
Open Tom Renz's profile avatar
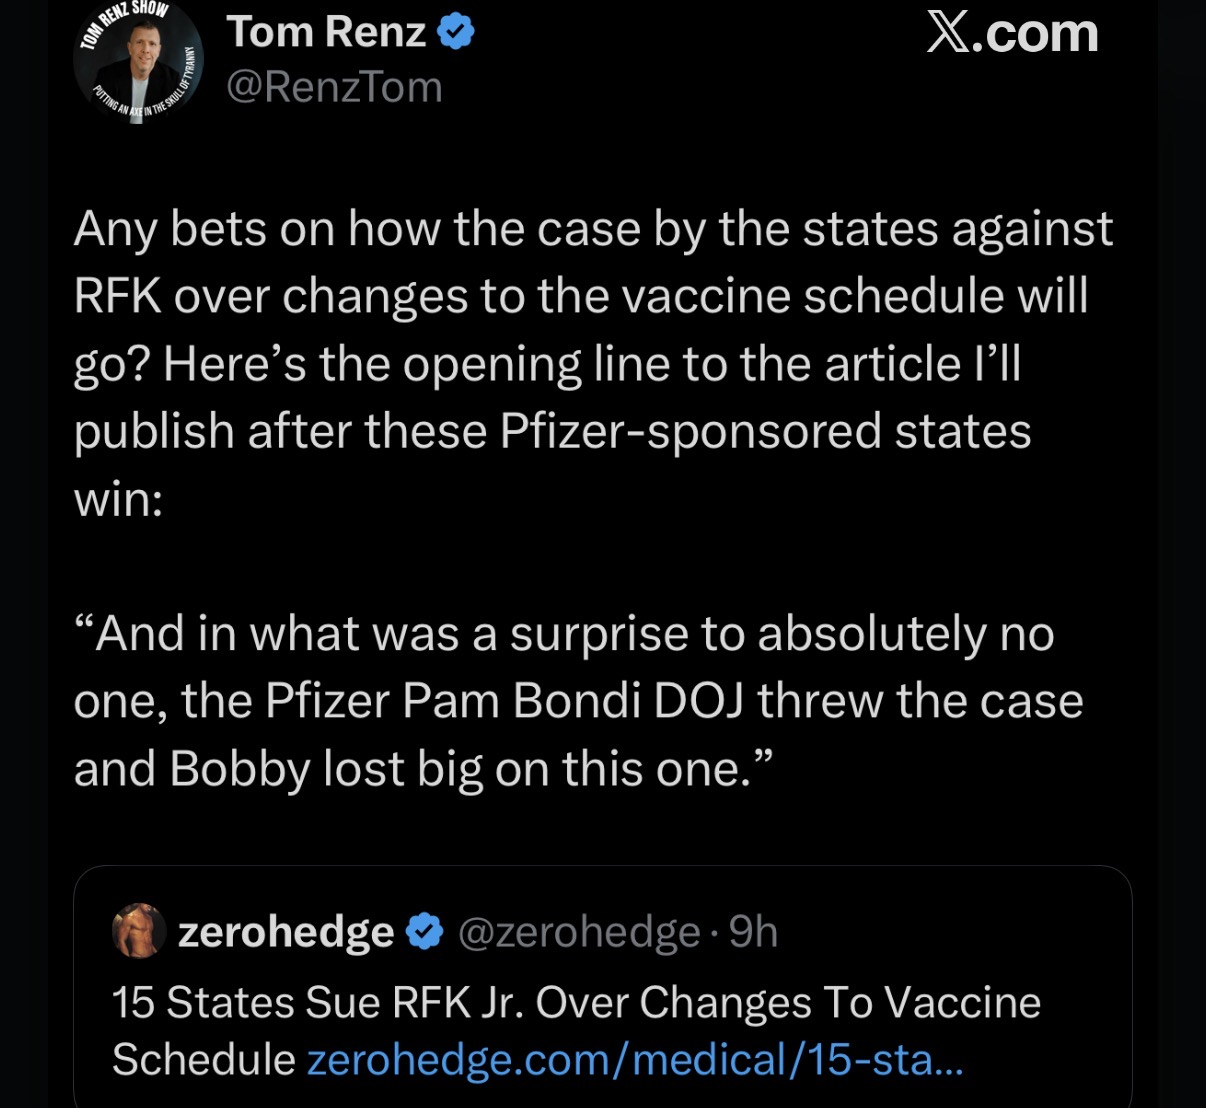tap(137, 62)
